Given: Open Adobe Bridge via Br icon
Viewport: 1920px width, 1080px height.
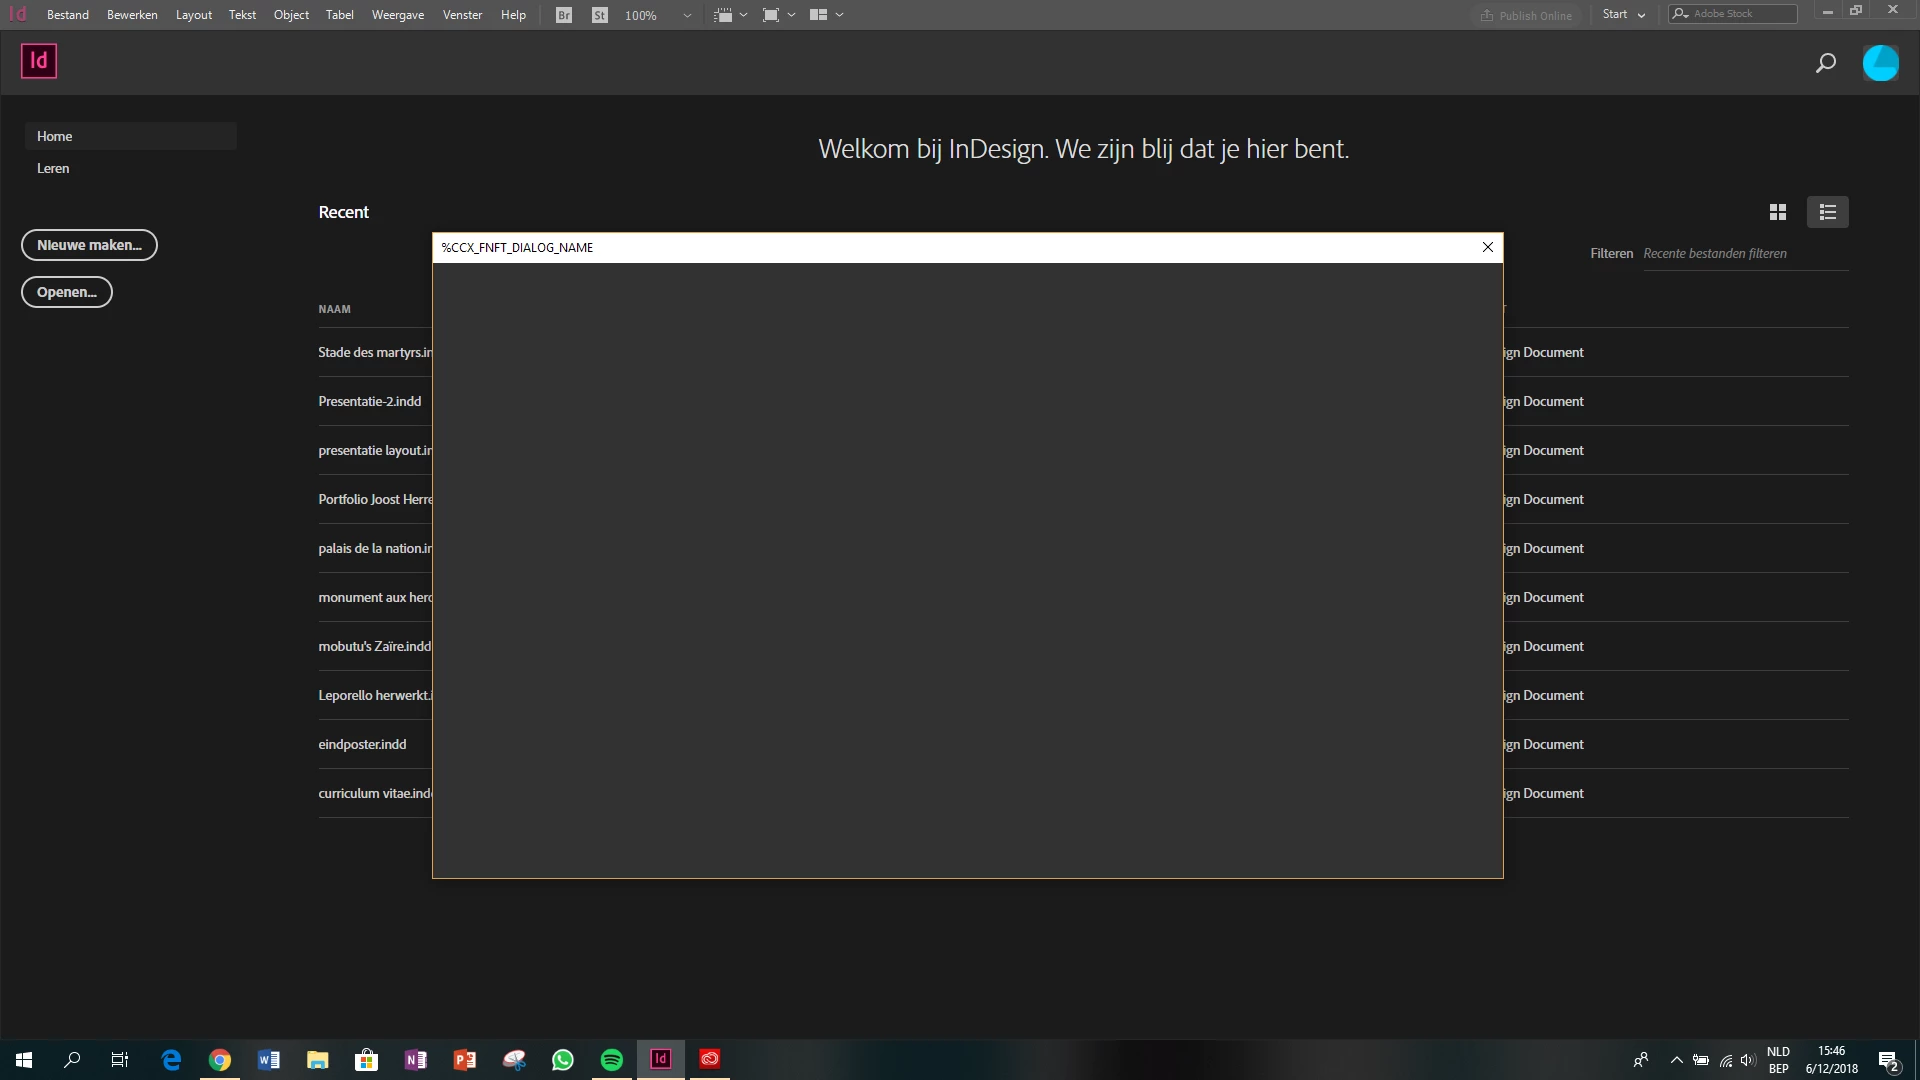Looking at the screenshot, I should point(564,15).
